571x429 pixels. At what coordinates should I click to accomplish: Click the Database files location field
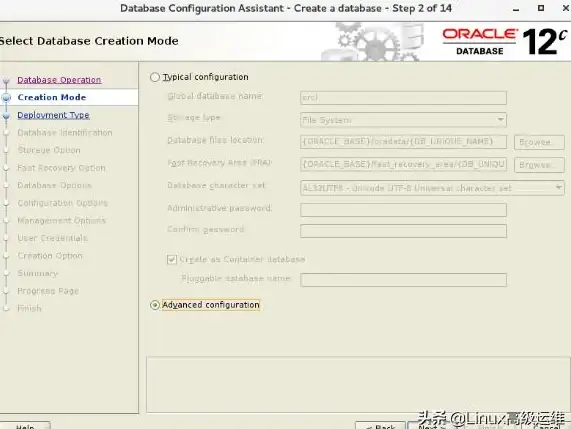pyautogui.click(x=403, y=142)
